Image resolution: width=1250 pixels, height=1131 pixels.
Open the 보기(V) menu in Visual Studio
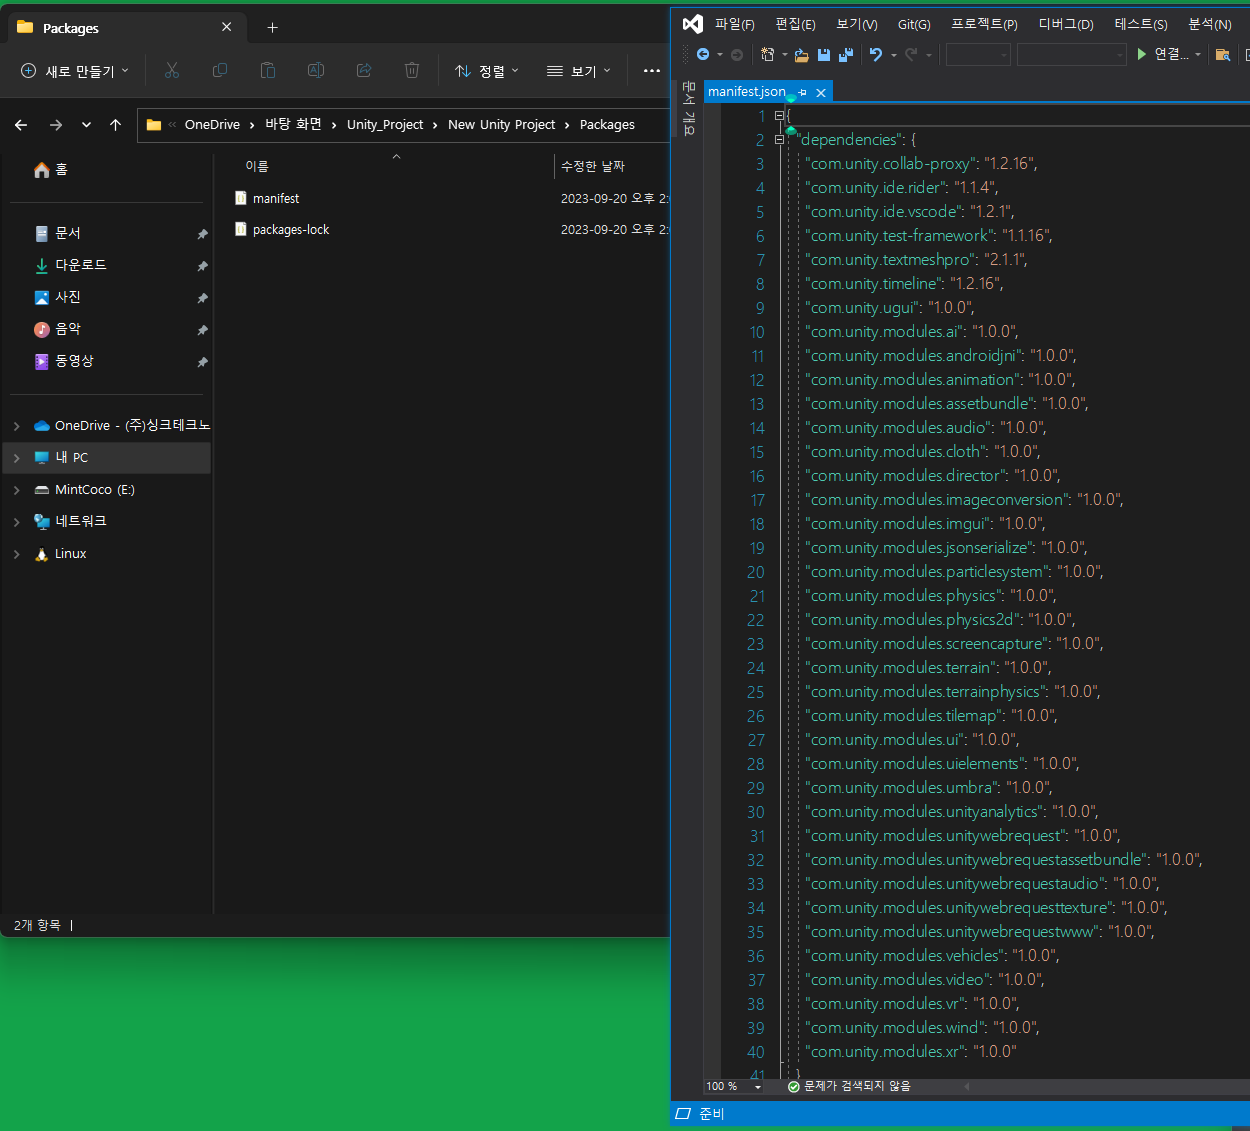tap(856, 24)
